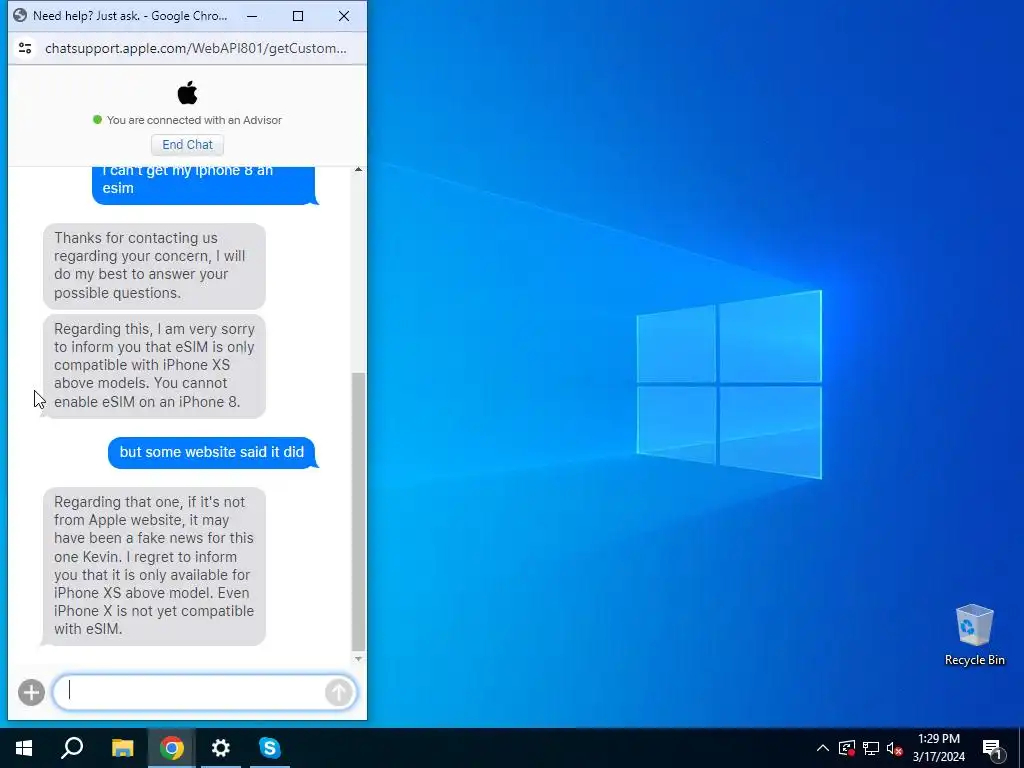Click 'You are connected with an Advisor' text
The image size is (1024, 768).
click(x=195, y=120)
